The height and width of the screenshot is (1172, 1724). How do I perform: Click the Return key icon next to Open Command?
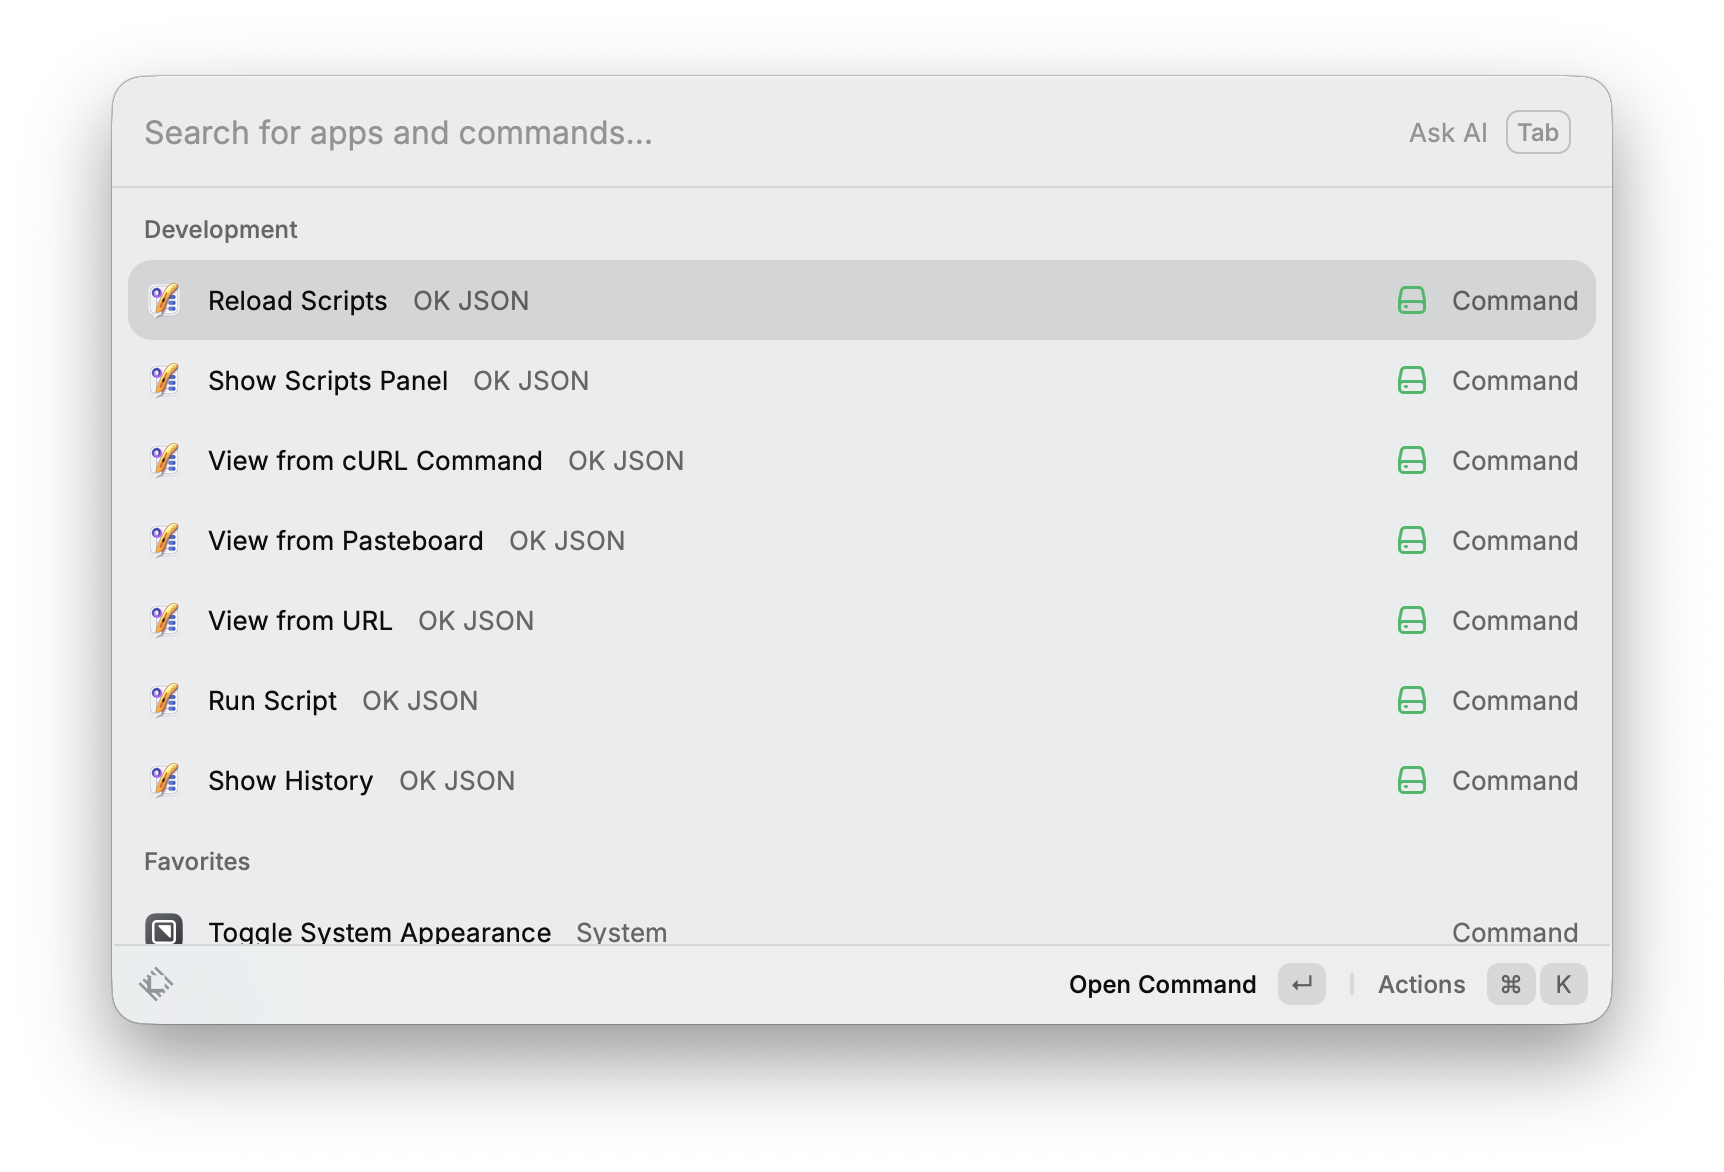tap(1301, 984)
